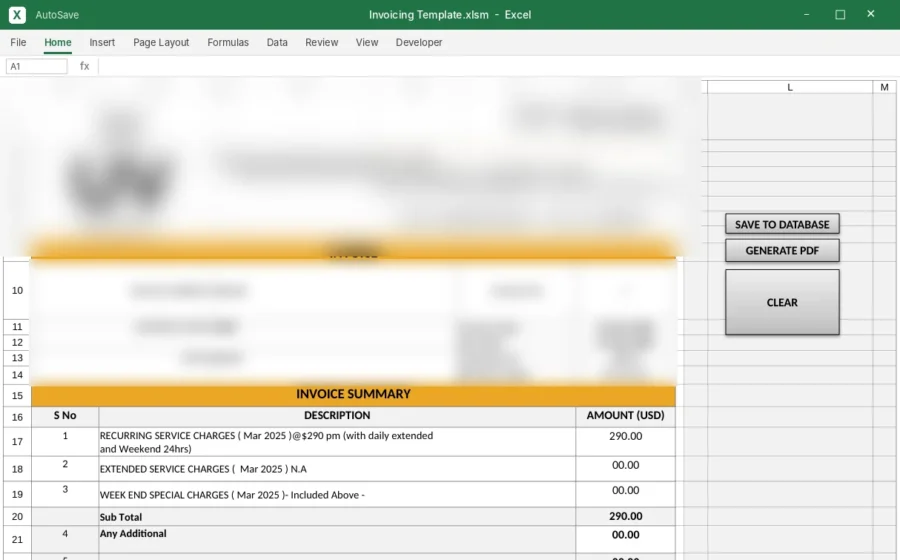900x560 pixels.
Task: Click the Name Box showing A1
Action: point(37,67)
